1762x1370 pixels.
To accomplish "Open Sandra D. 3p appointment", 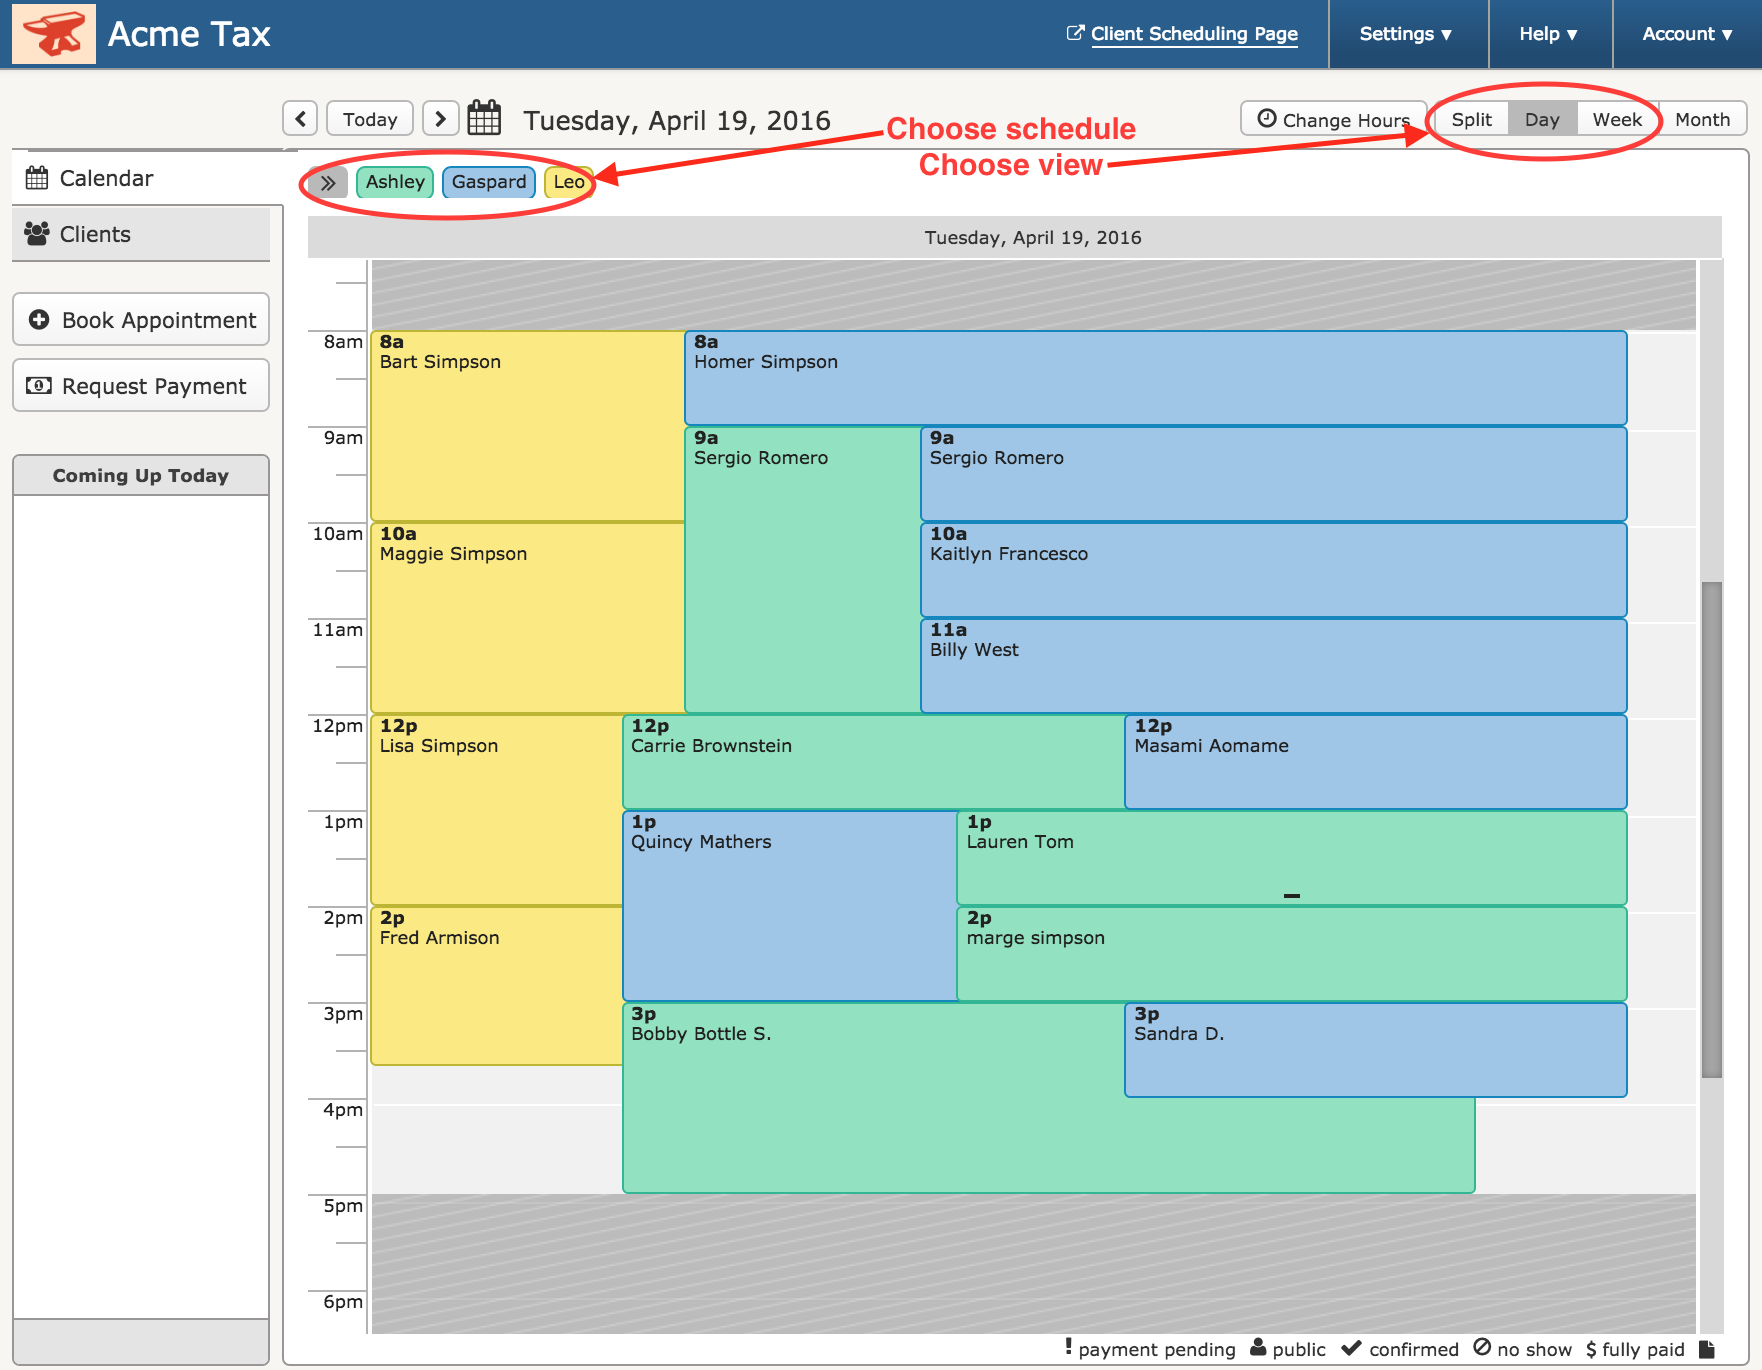I will point(1376,1050).
